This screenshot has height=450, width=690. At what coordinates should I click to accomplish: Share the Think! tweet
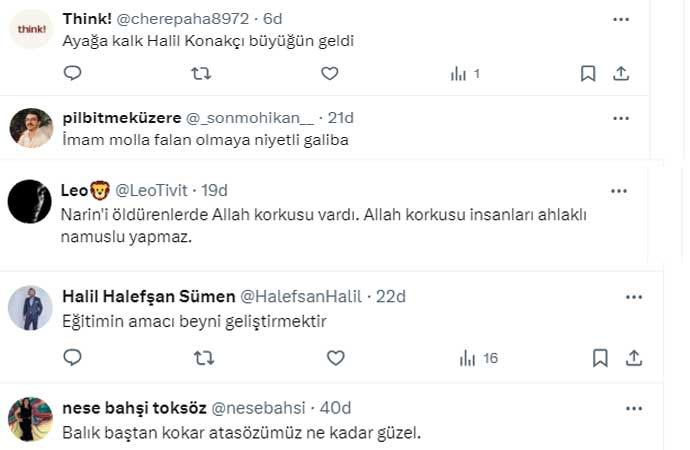click(620, 73)
